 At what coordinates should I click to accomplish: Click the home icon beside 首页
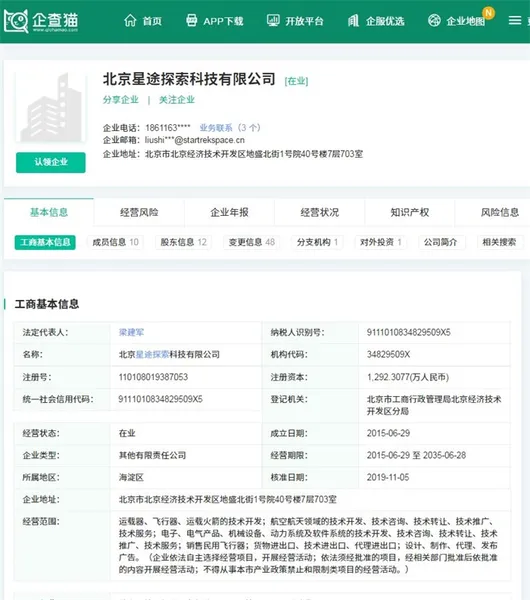pos(130,21)
